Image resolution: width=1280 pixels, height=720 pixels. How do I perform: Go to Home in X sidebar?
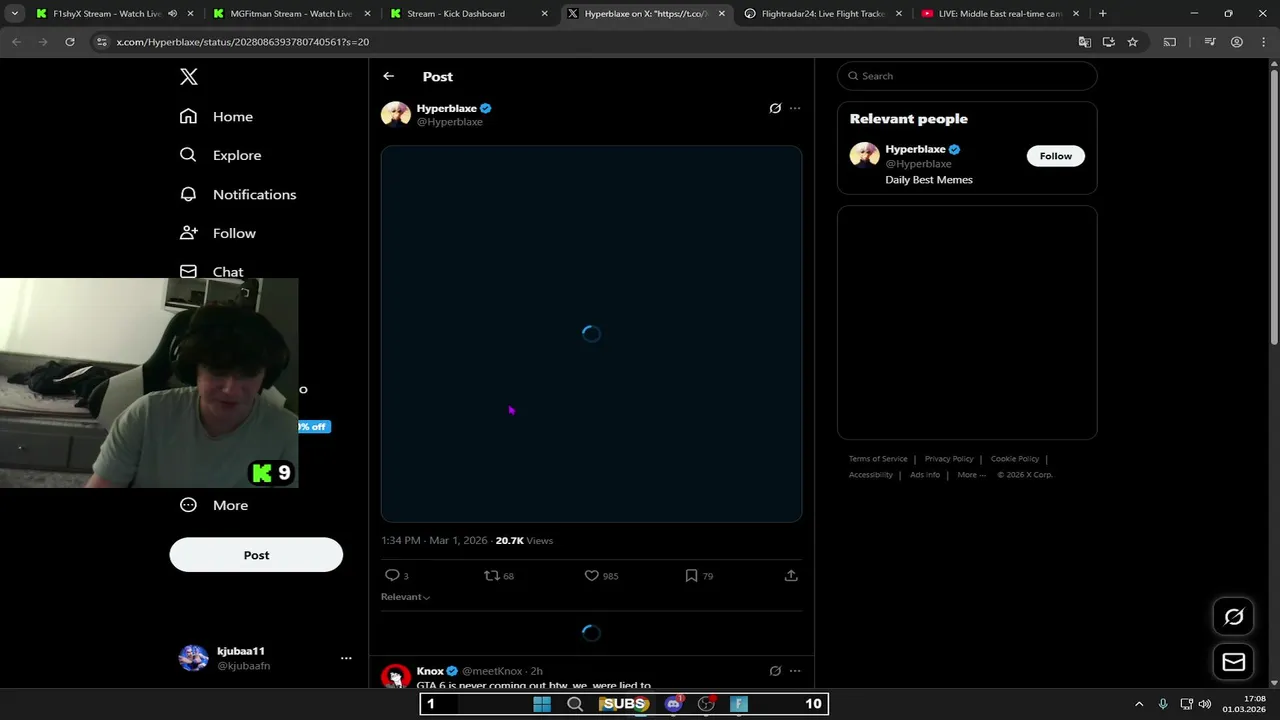point(216,117)
